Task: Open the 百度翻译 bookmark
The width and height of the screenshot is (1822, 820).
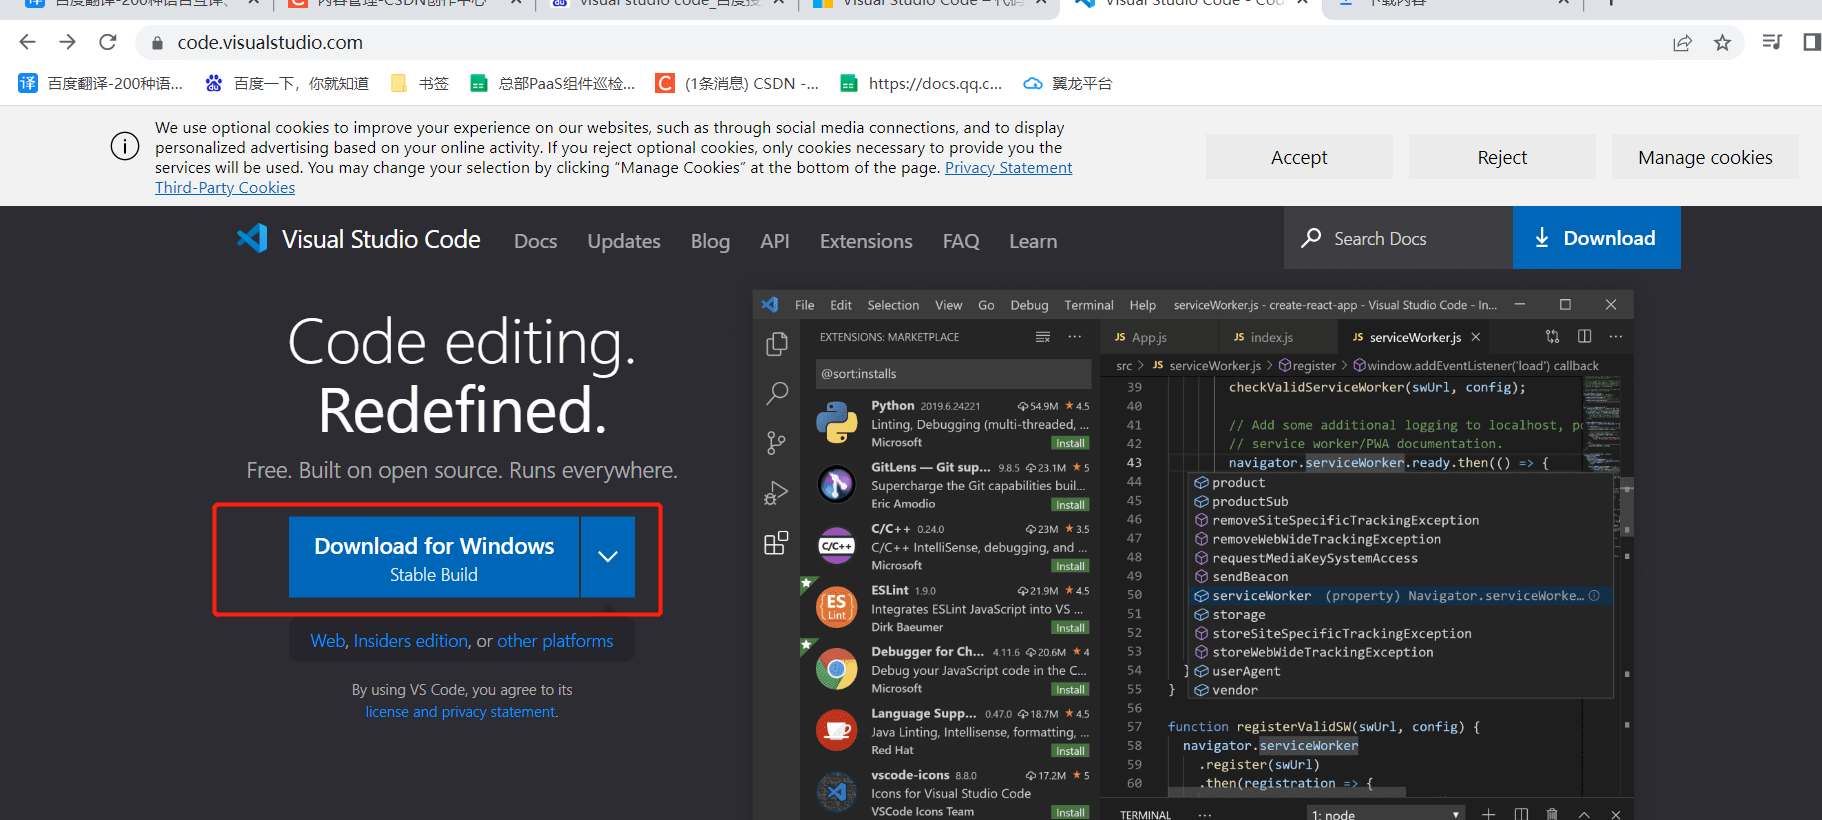Action: [x=101, y=83]
